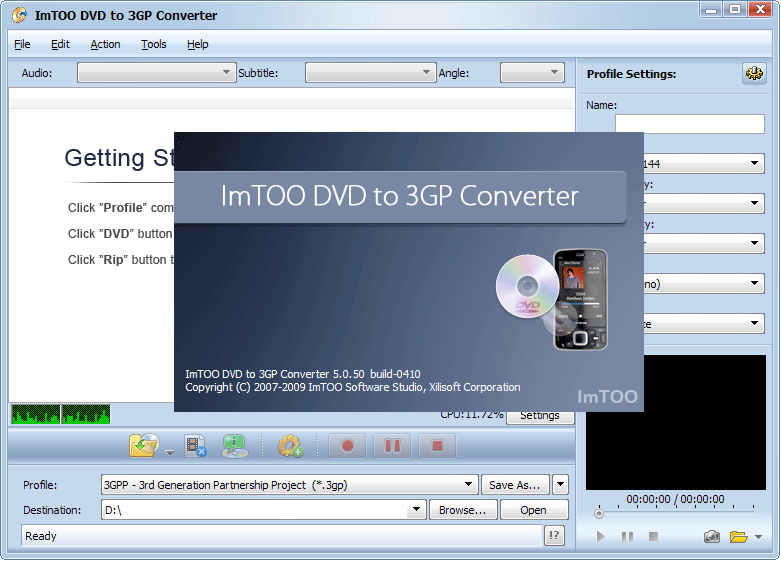Dismiss the ImTOO DVD to 3GP splash screen
The height and width of the screenshot is (561, 781).
pos(408,272)
